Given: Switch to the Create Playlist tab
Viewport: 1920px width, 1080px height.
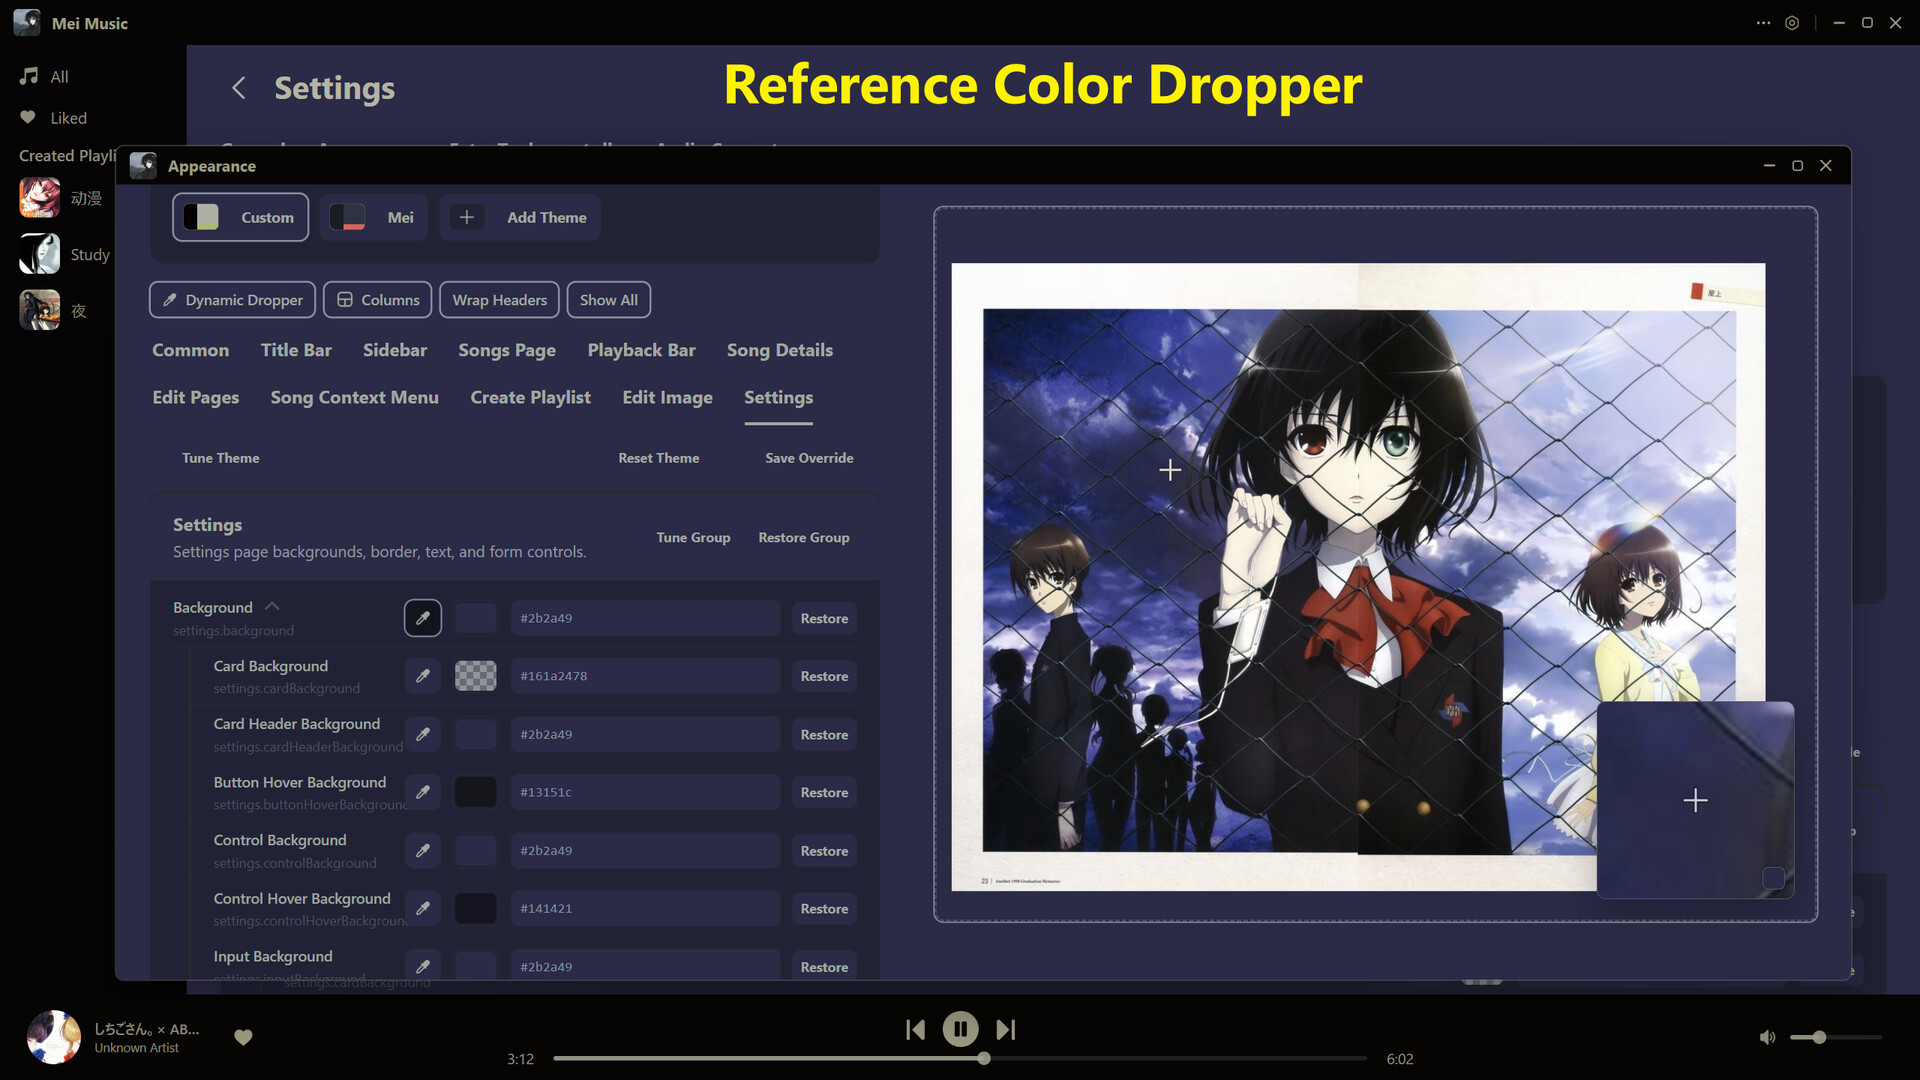Looking at the screenshot, I should click(530, 397).
